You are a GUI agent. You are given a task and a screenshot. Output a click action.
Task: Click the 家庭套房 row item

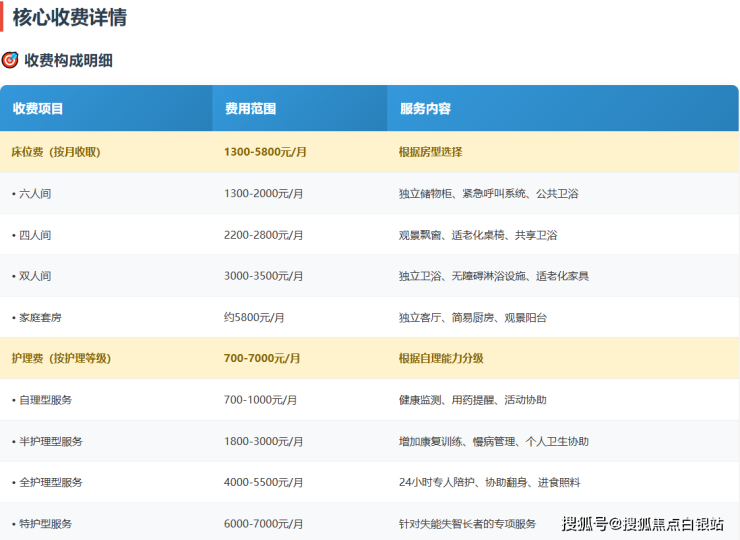[x=41, y=317]
